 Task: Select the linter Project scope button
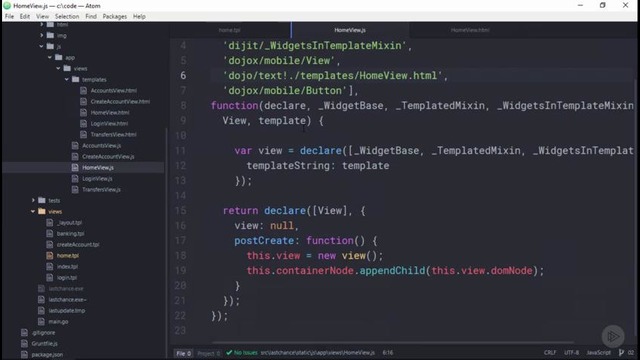click(209, 353)
